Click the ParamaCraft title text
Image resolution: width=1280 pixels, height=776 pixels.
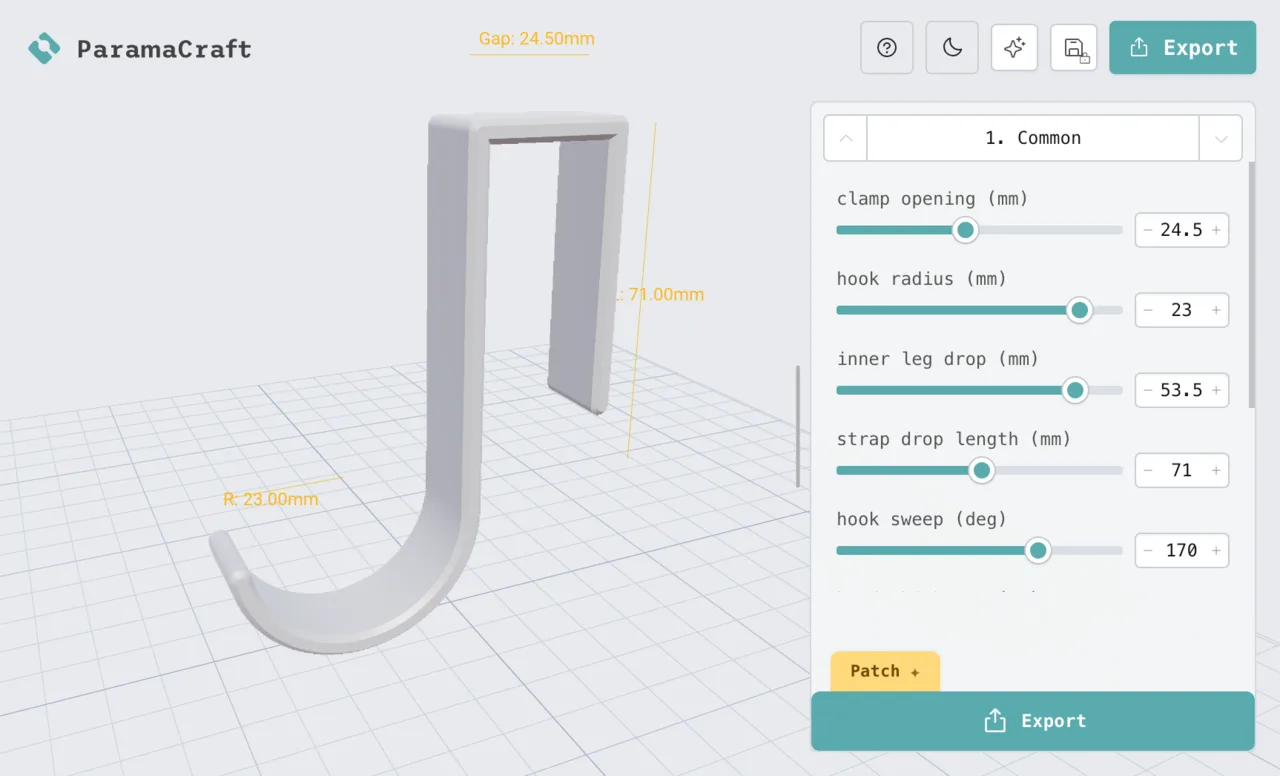pos(164,48)
